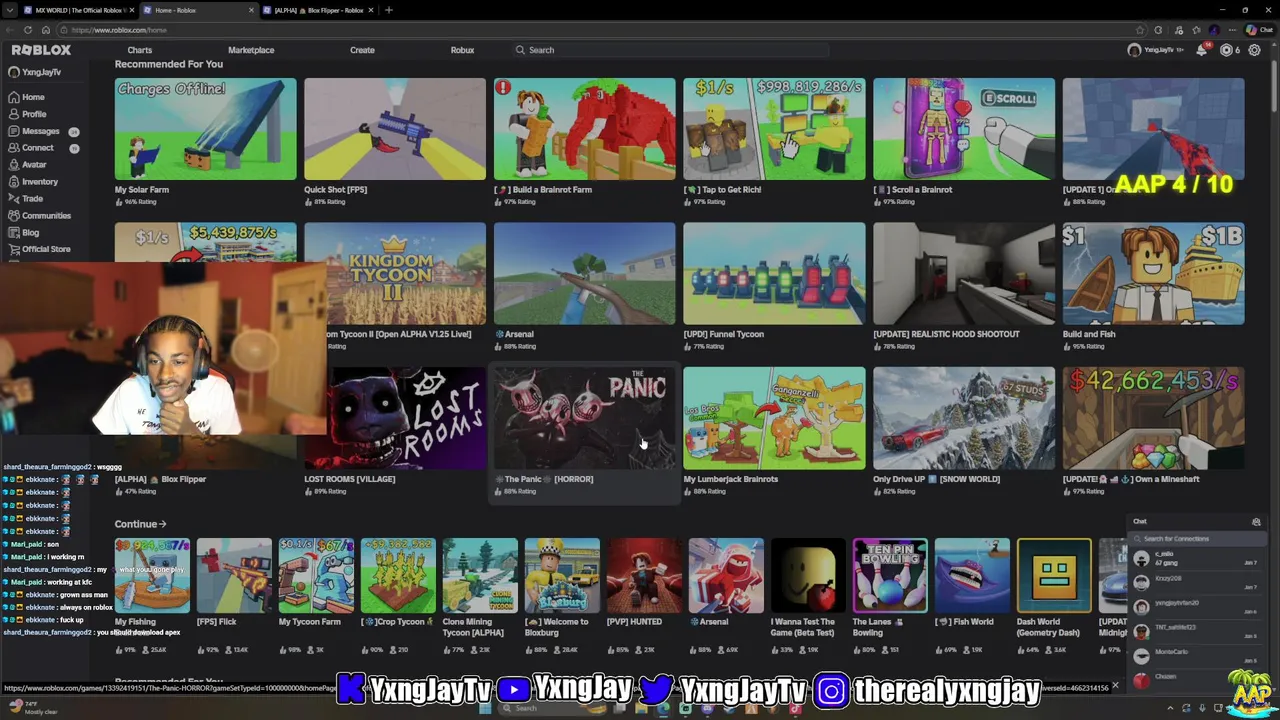Open the My Solar Farm game title

point(142,190)
